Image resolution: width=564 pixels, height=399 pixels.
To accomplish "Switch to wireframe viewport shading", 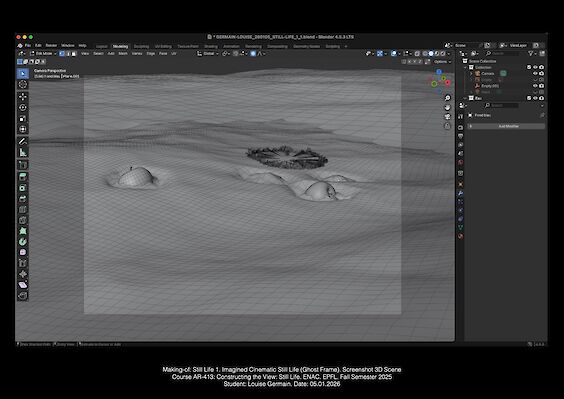I will 425,54.
